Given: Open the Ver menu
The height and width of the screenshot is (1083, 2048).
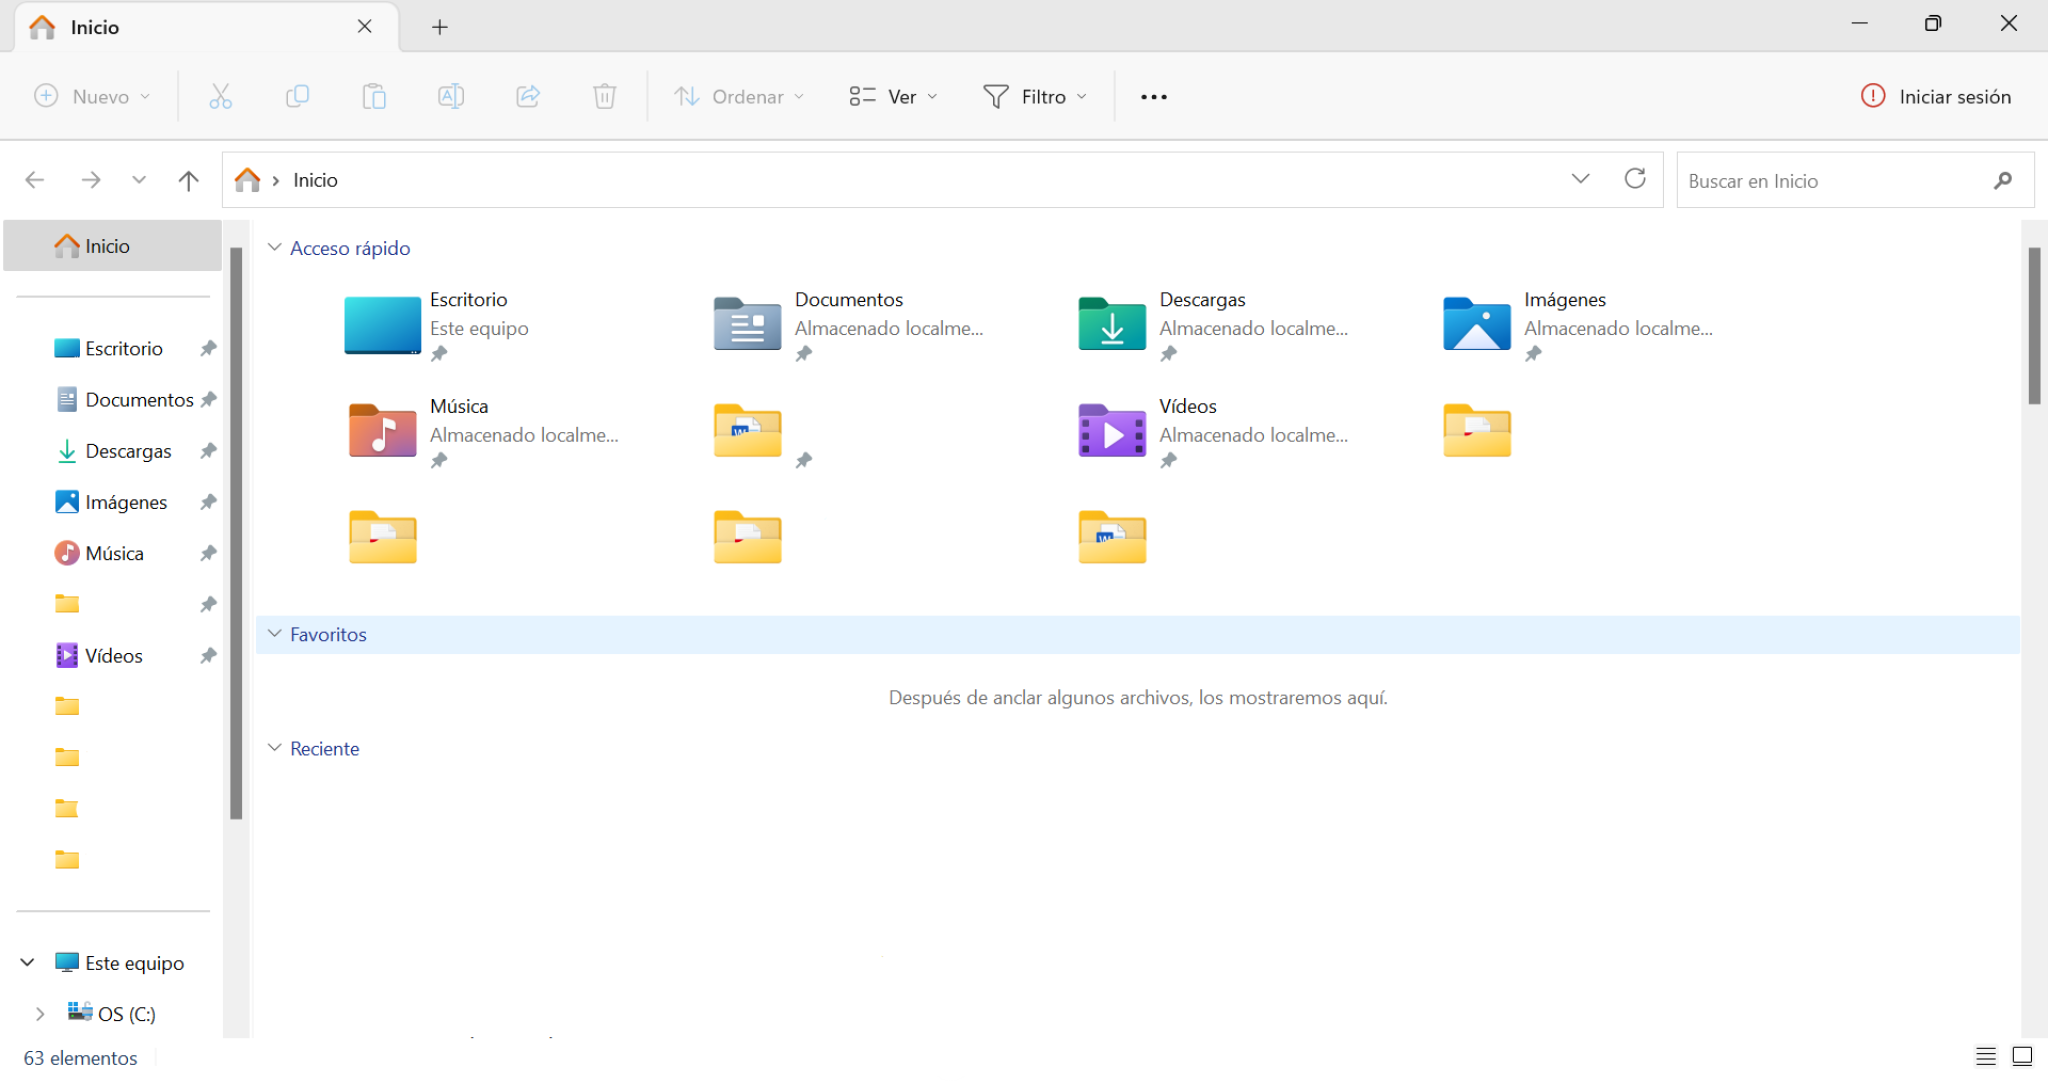Looking at the screenshot, I should (891, 96).
